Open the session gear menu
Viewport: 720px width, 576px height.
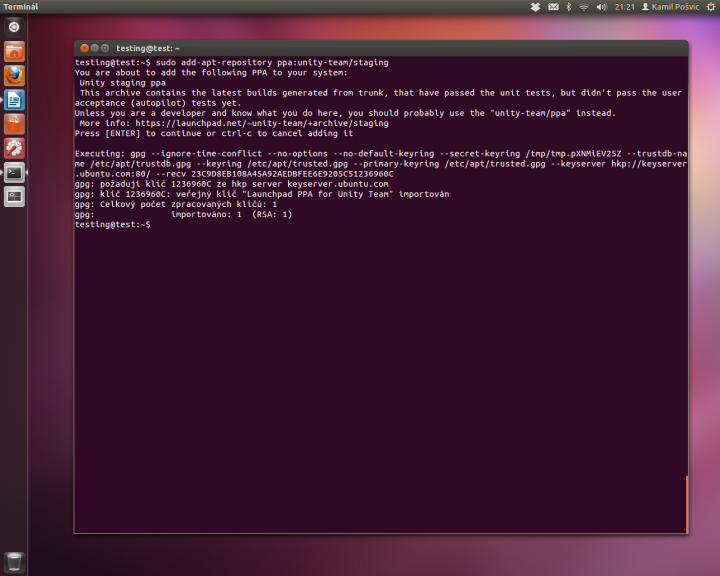[x=711, y=7]
